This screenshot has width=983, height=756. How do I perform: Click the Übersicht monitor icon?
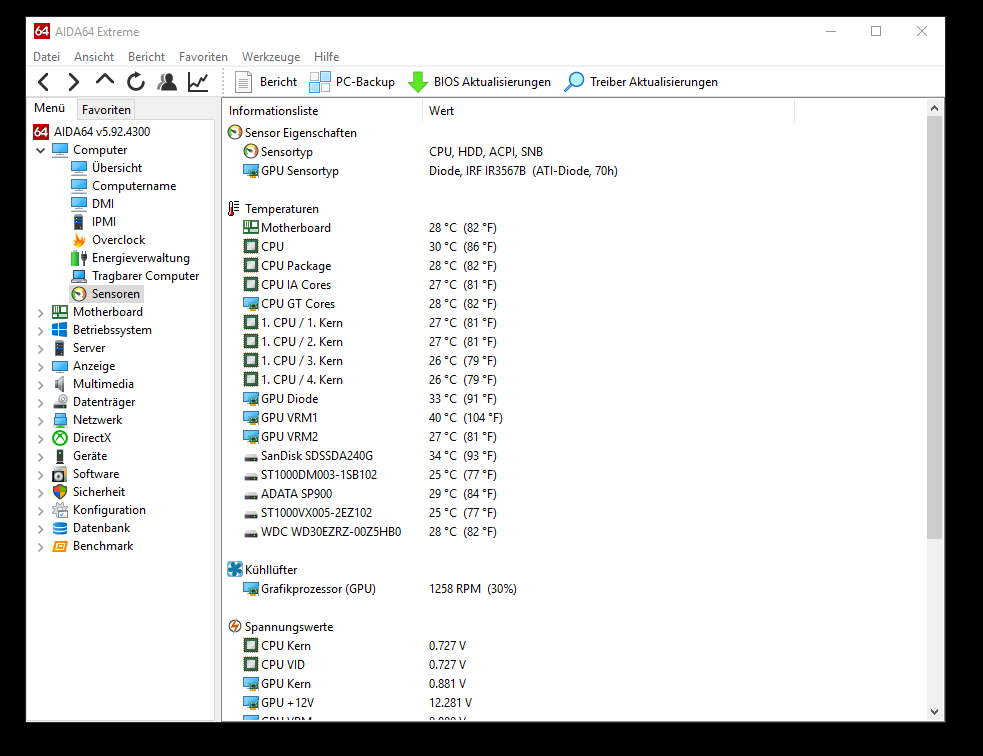click(x=79, y=168)
